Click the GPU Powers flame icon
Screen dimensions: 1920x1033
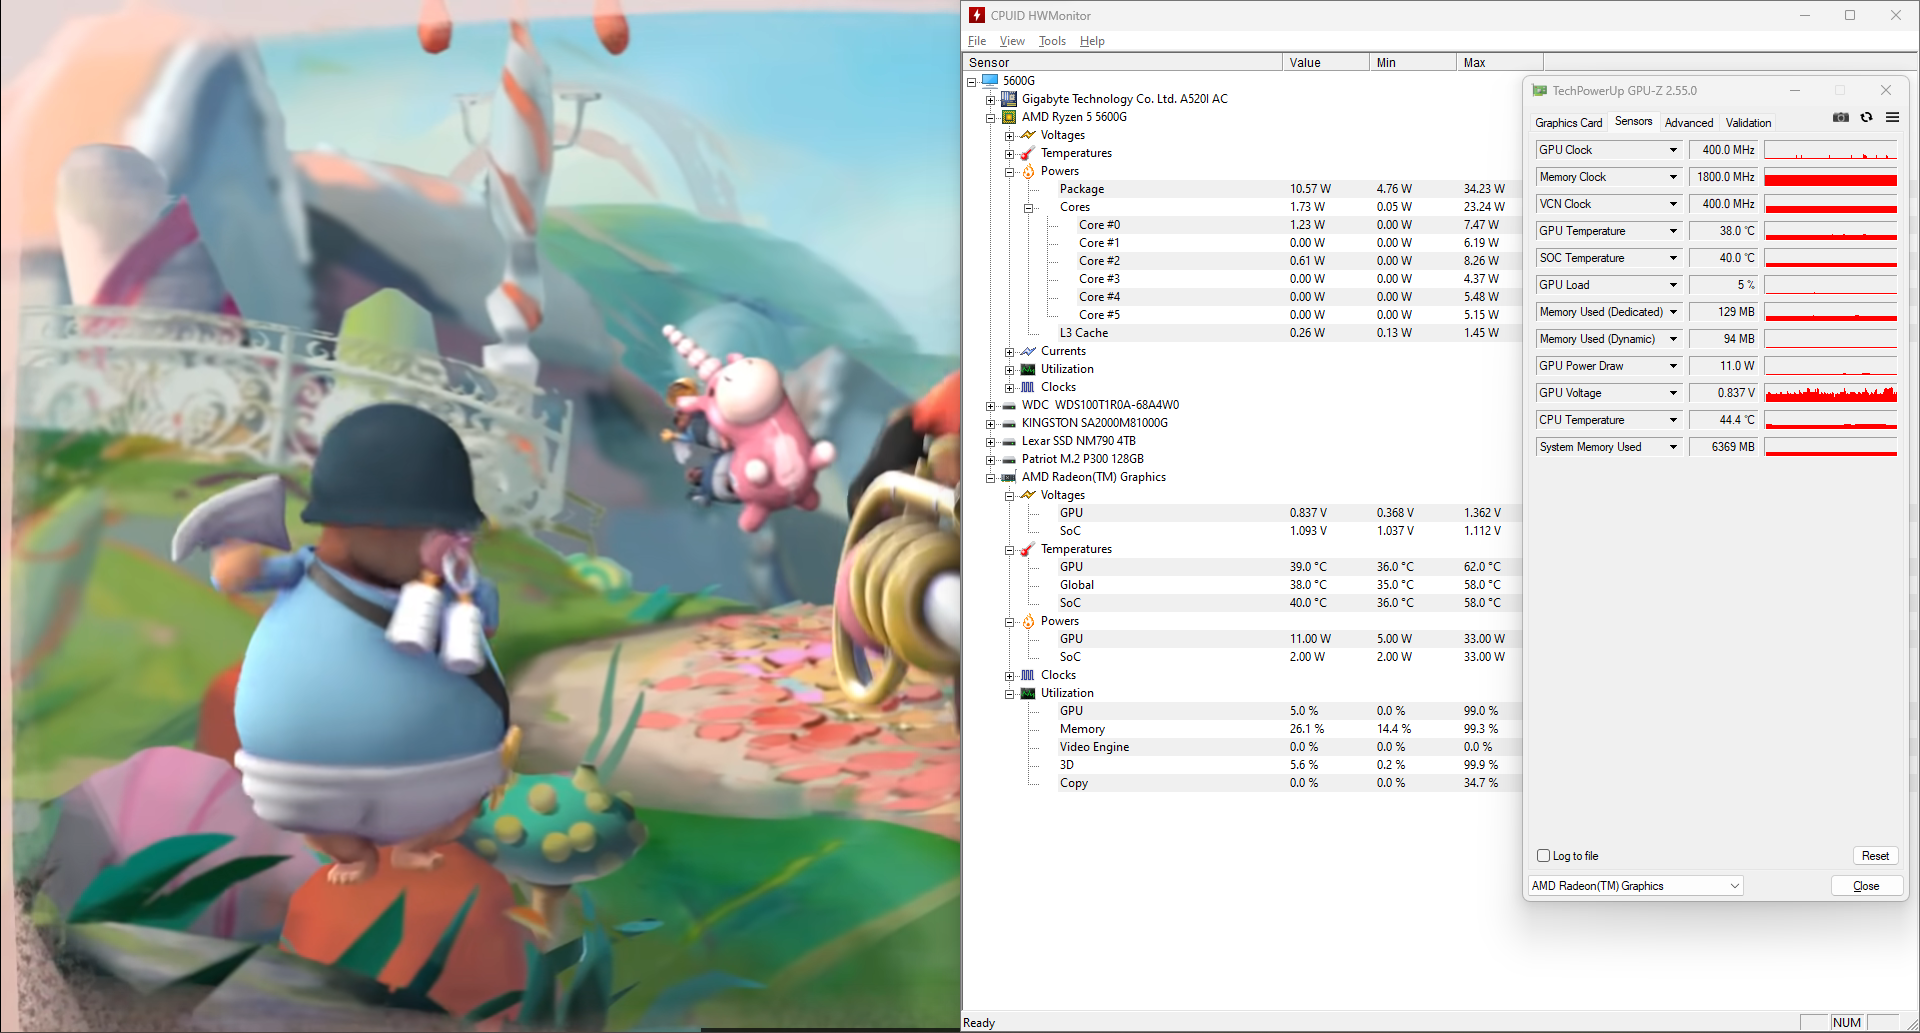click(1028, 621)
